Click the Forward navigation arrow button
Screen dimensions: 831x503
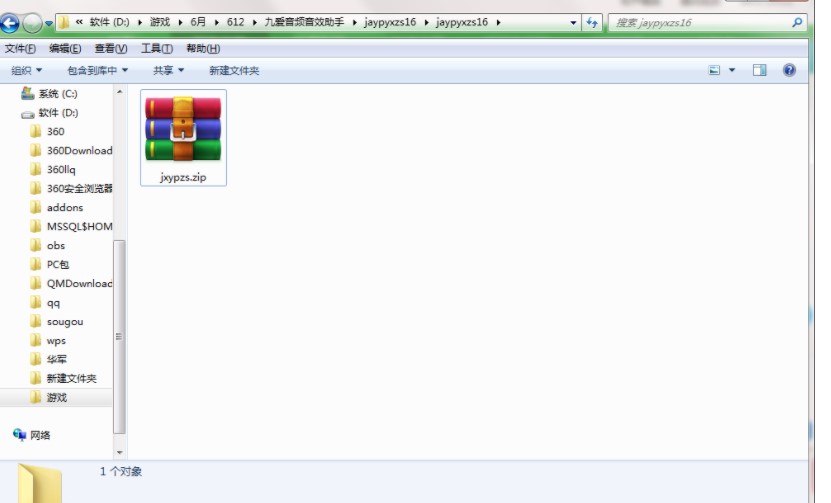[x=33, y=23]
